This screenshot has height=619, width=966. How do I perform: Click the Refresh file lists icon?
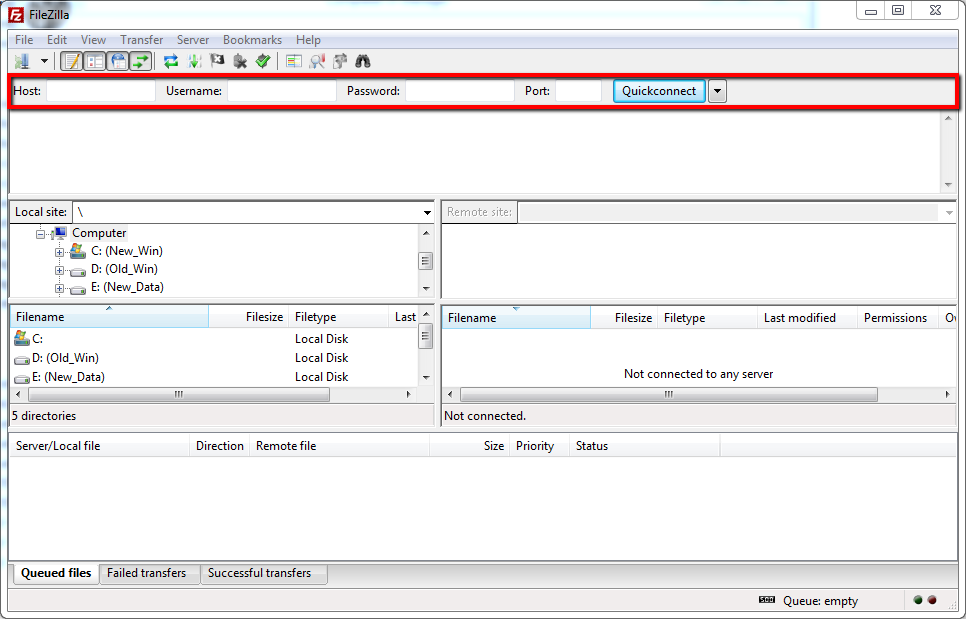pos(171,62)
